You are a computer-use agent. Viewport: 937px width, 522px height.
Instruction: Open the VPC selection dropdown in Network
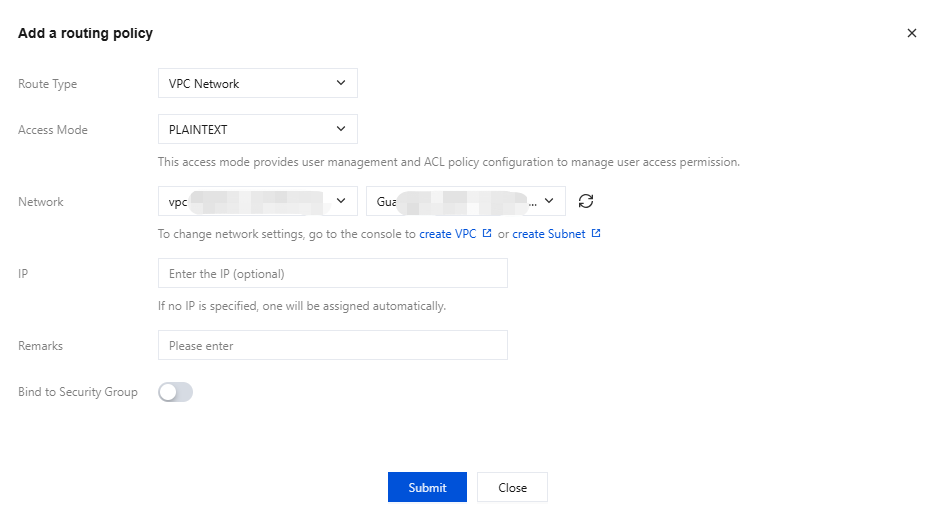pos(257,202)
